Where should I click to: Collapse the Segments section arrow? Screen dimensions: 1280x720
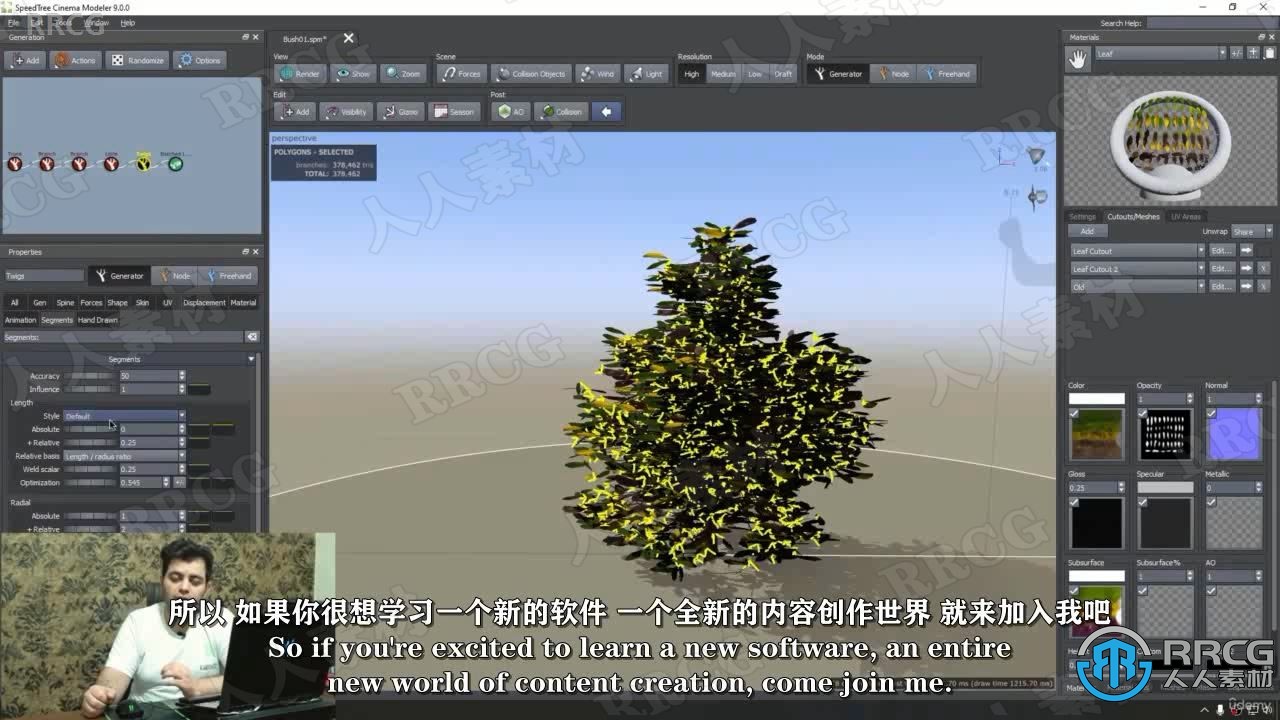(x=251, y=359)
